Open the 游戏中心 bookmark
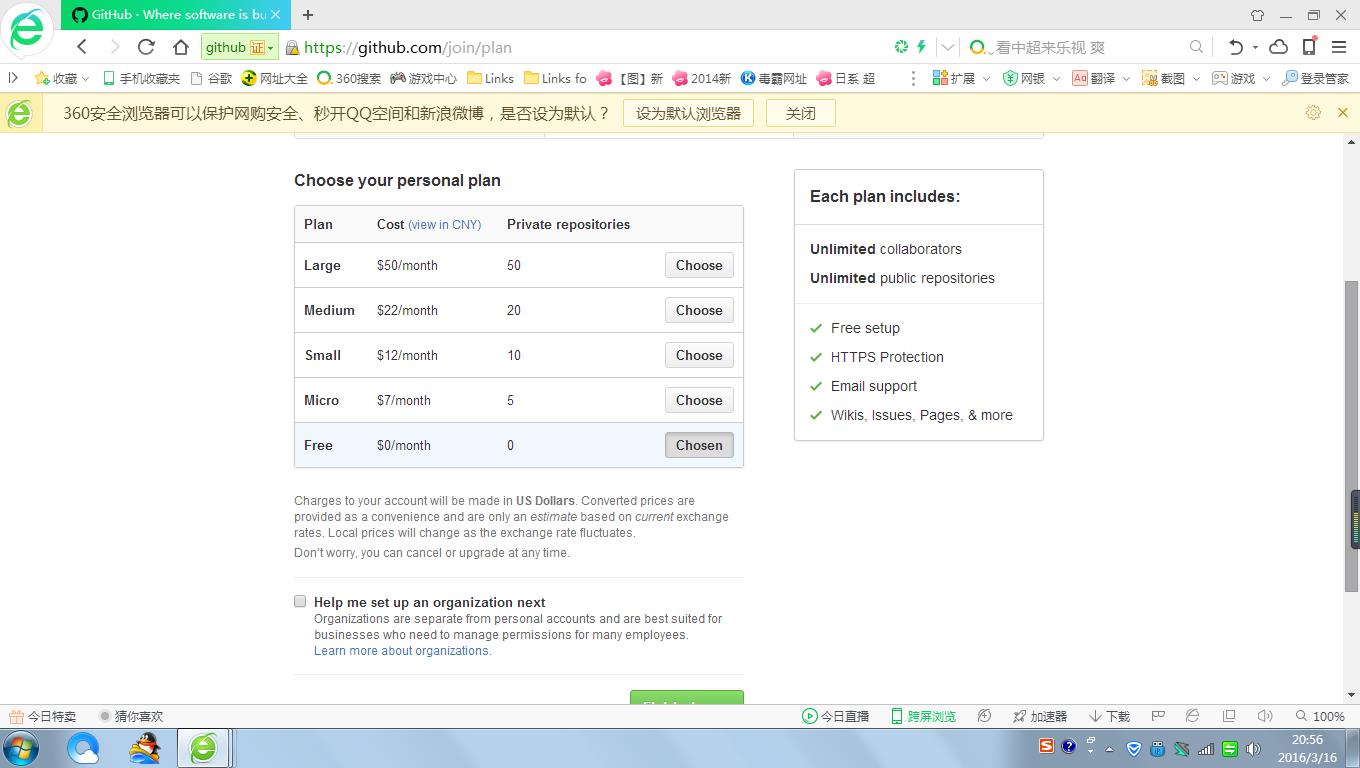Screen dimensions: 1360x768 (424, 78)
